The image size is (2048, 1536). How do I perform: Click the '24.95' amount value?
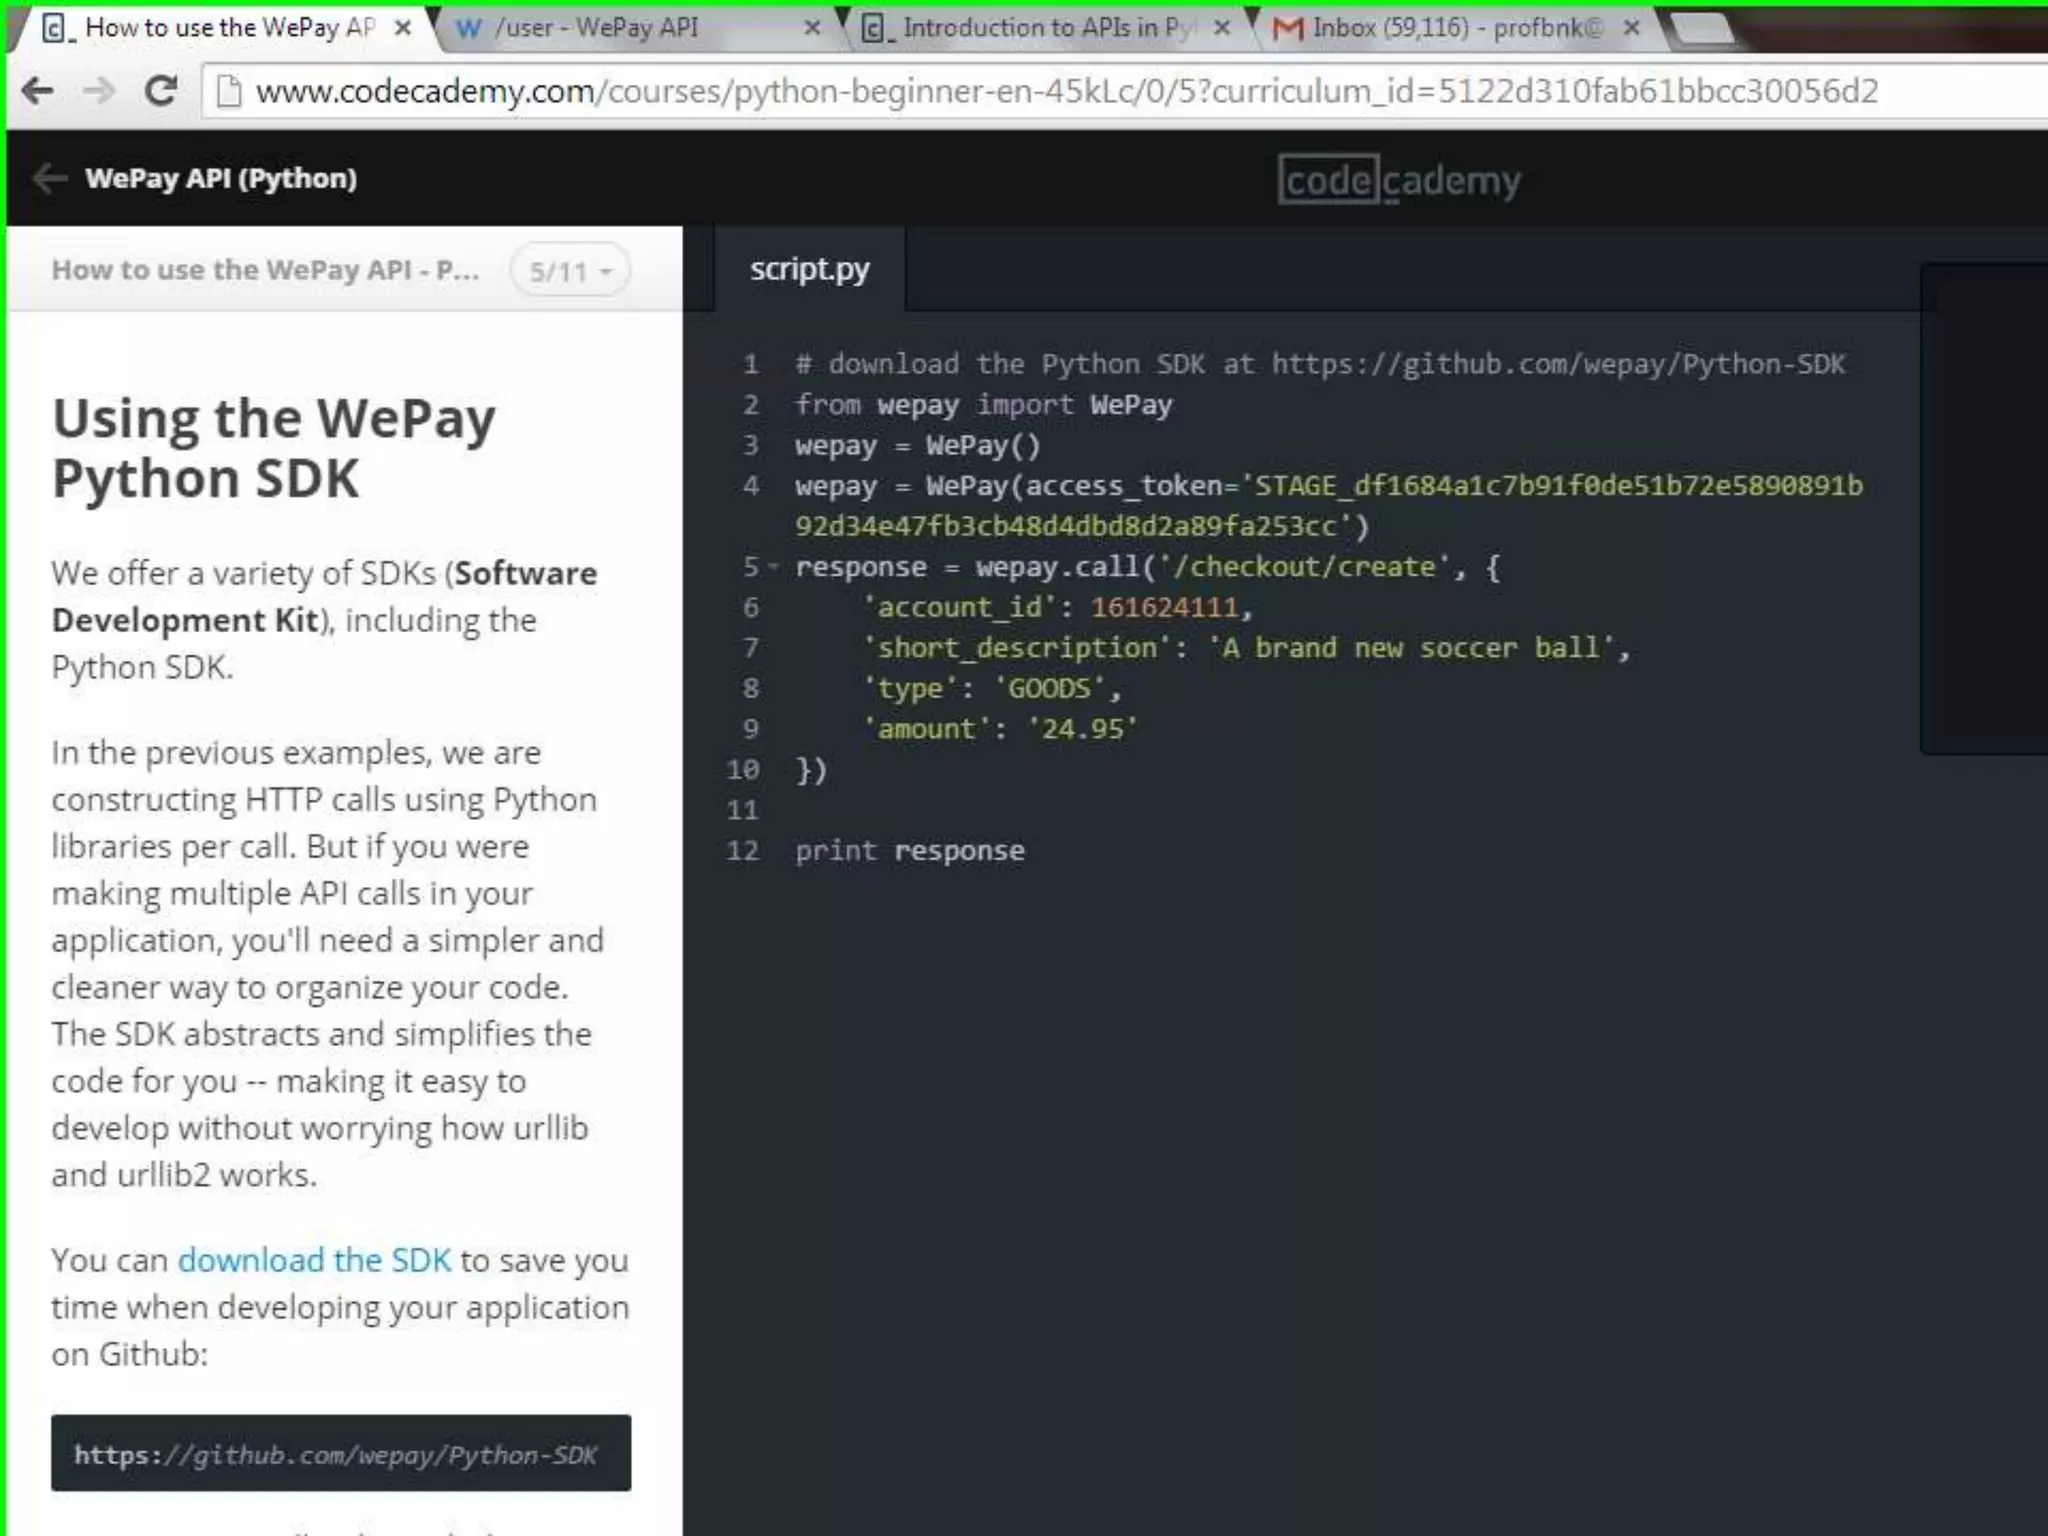point(1083,729)
